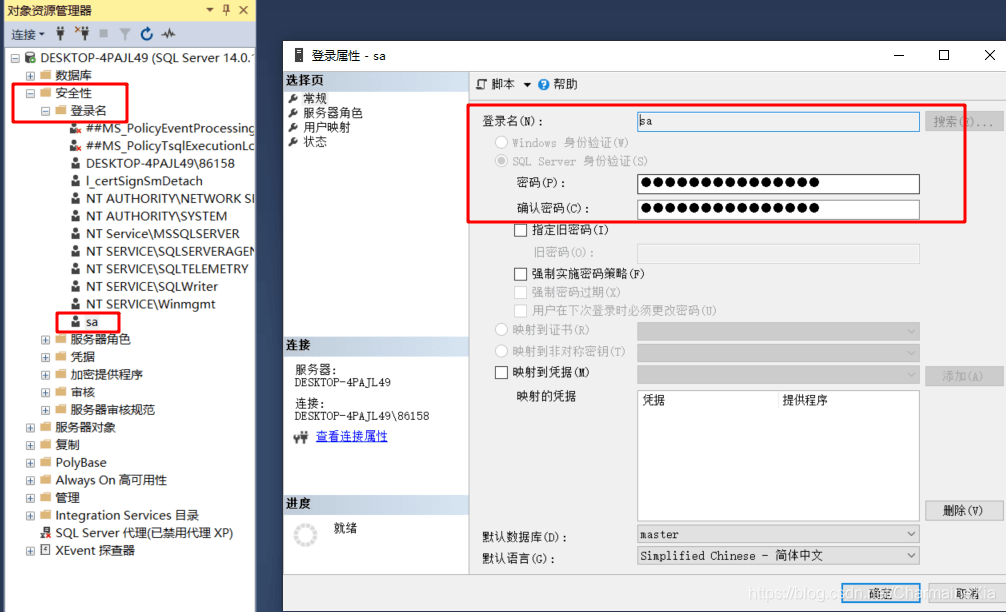Click the blue Help question mark icon
This screenshot has height=612, width=1006.
click(544, 85)
